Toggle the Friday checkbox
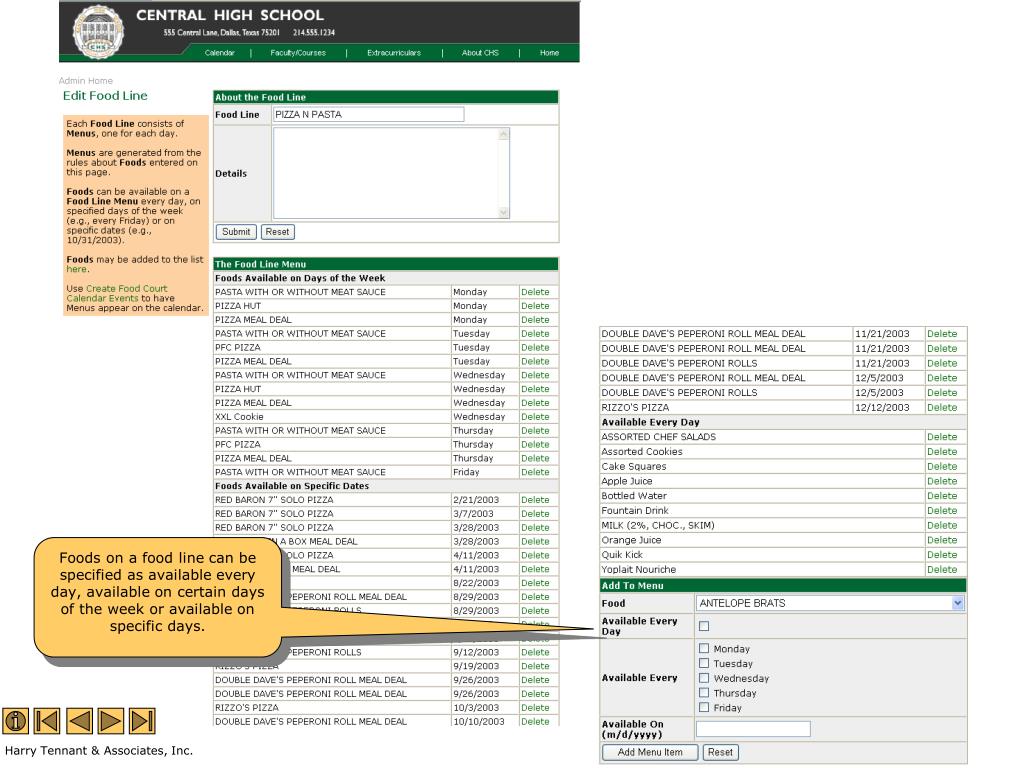1024x768 pixels. pyautogui.click(x=704, y=707)
